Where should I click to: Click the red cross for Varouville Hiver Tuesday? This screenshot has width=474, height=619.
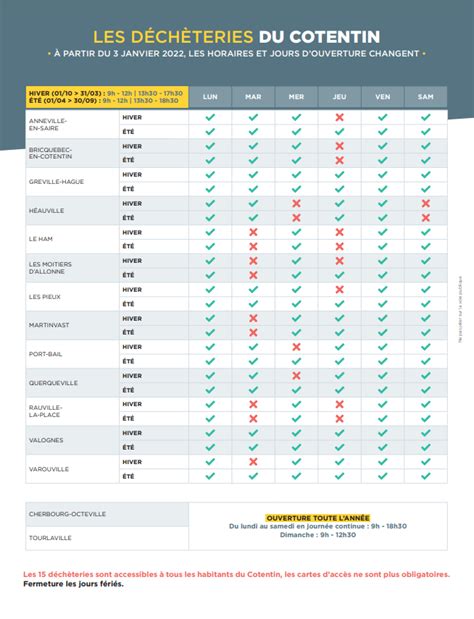[253, 461]
